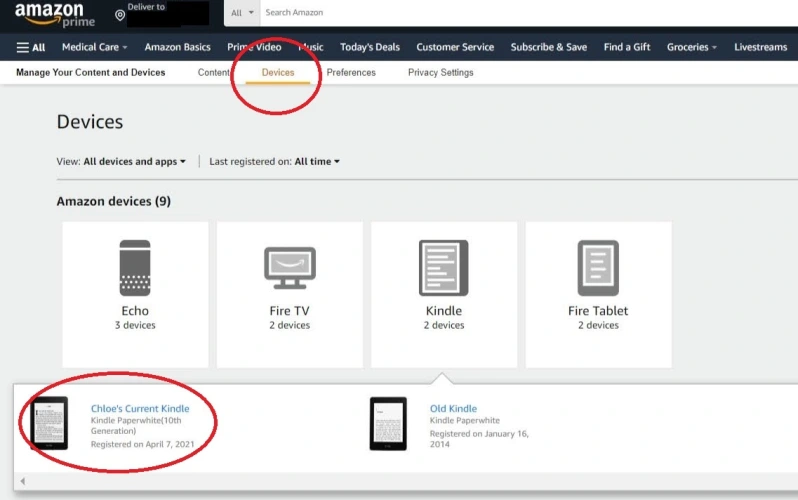Select the Echo device icon

pos(135,267)
